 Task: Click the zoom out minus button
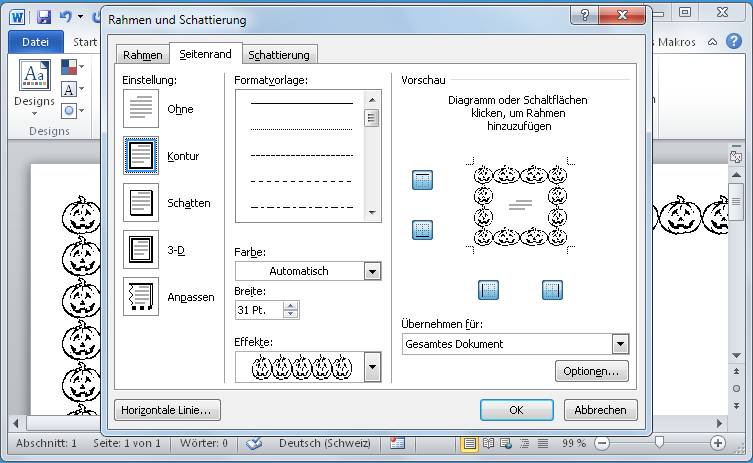pyautogui.click(x=601, y=443)
